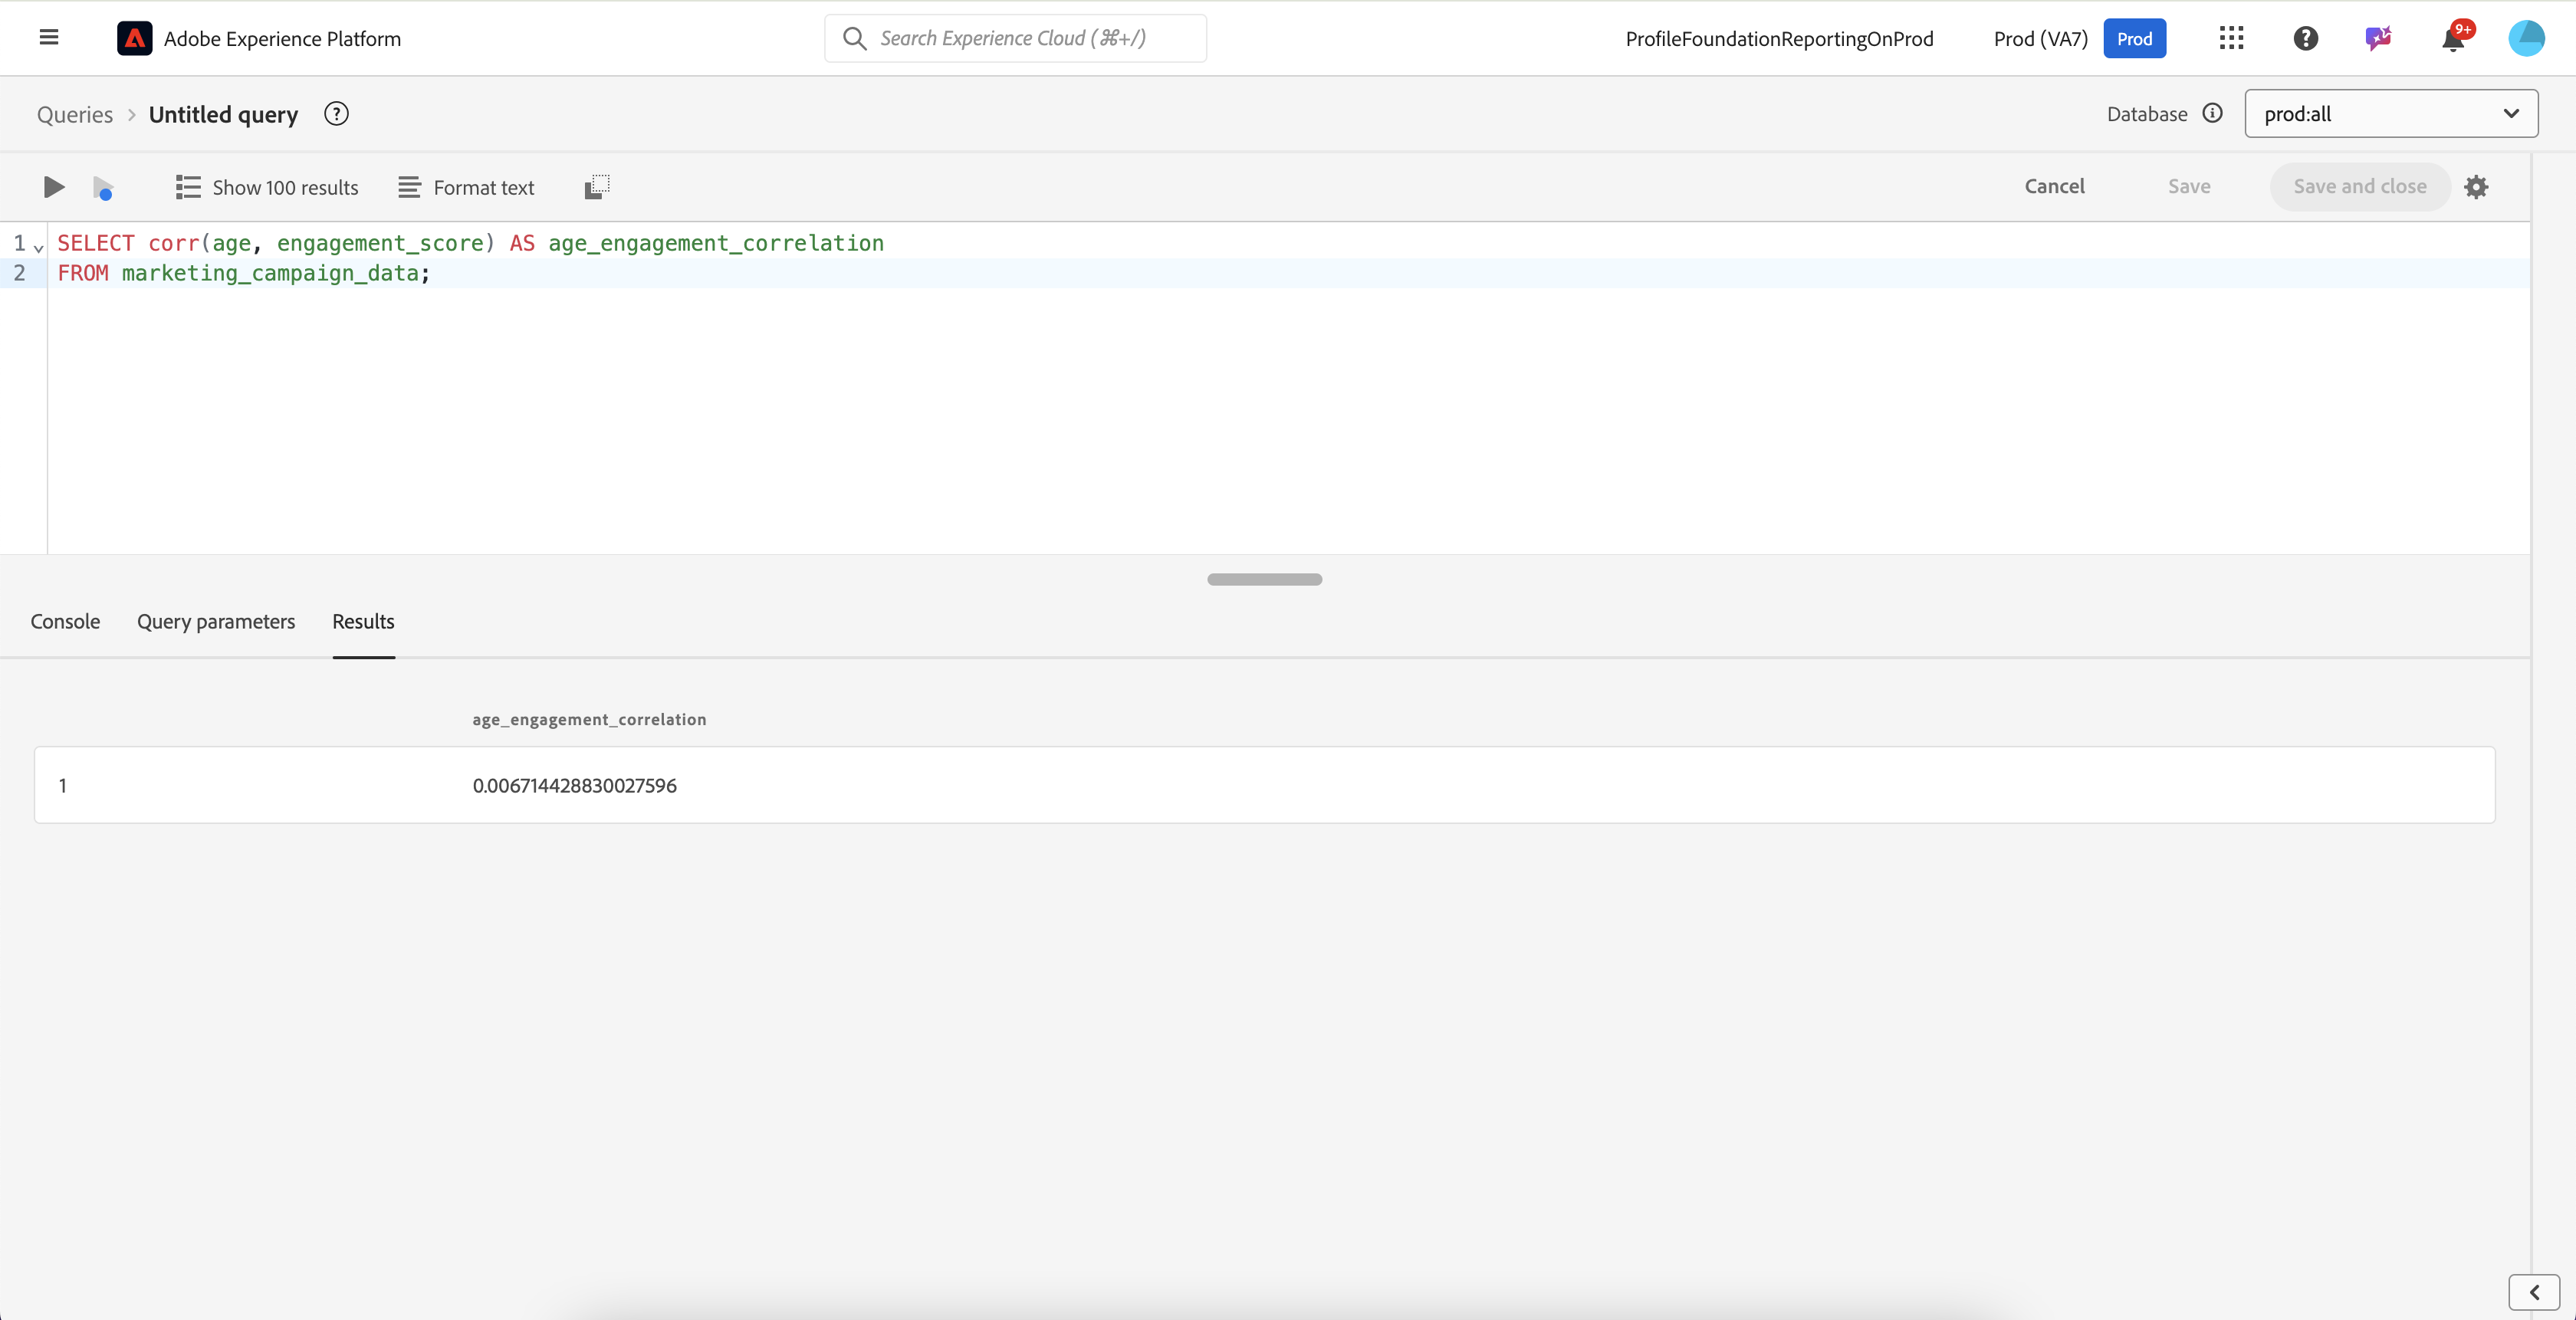Click the AI assistant chat icon

(x=2378, y=38)
